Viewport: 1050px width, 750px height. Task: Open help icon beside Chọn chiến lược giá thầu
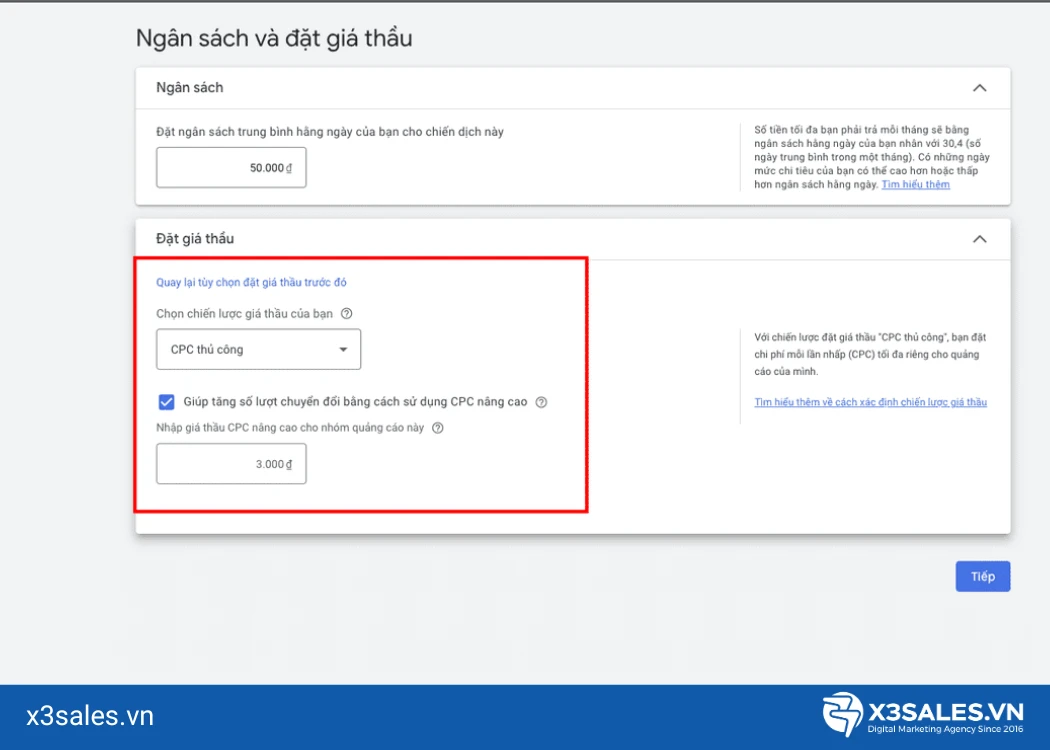click(346, 313)
